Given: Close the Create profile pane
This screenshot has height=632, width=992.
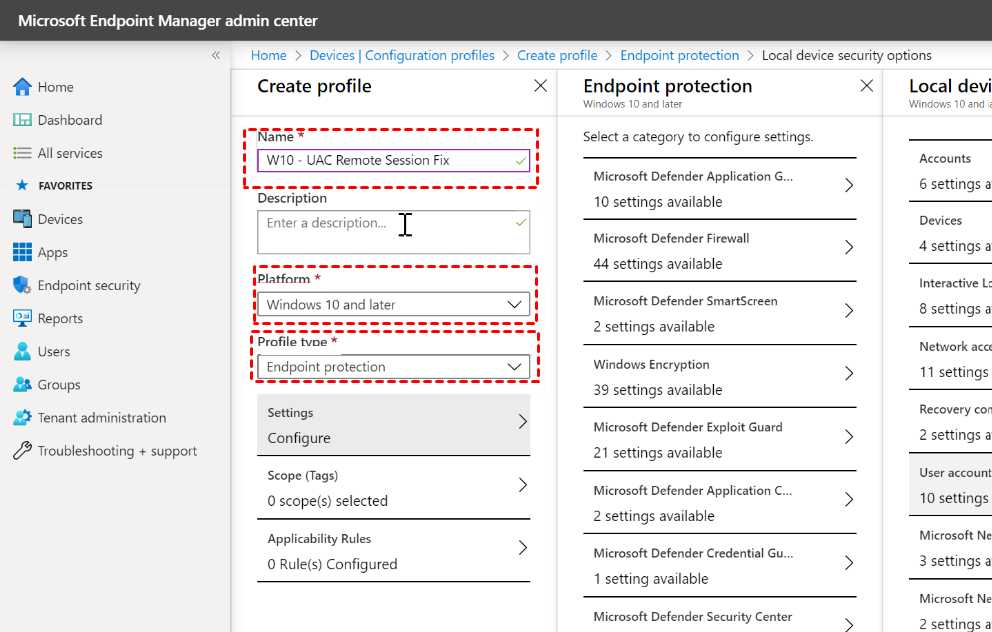Looking at the screenshot, I should (x=541, y=86).
